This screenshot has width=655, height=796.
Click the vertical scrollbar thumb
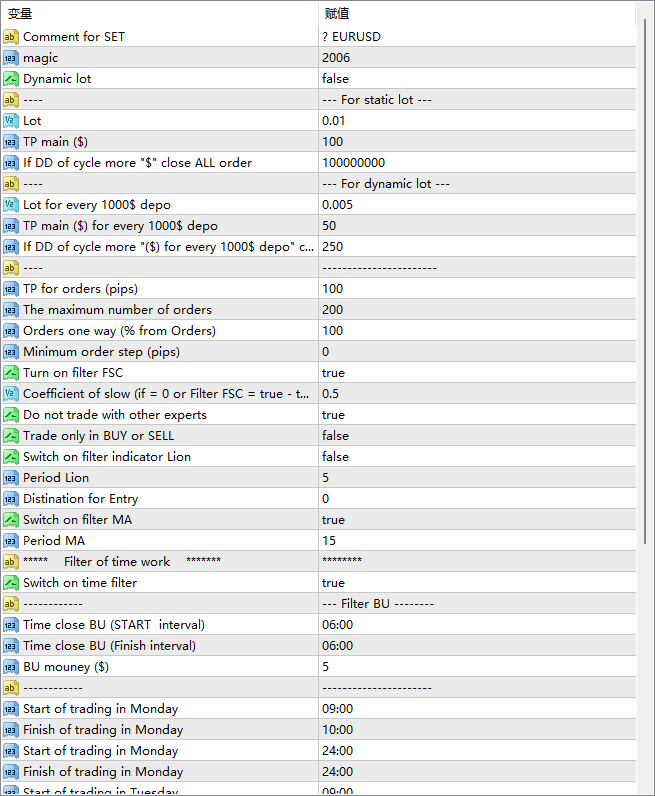tap(645, 282)
